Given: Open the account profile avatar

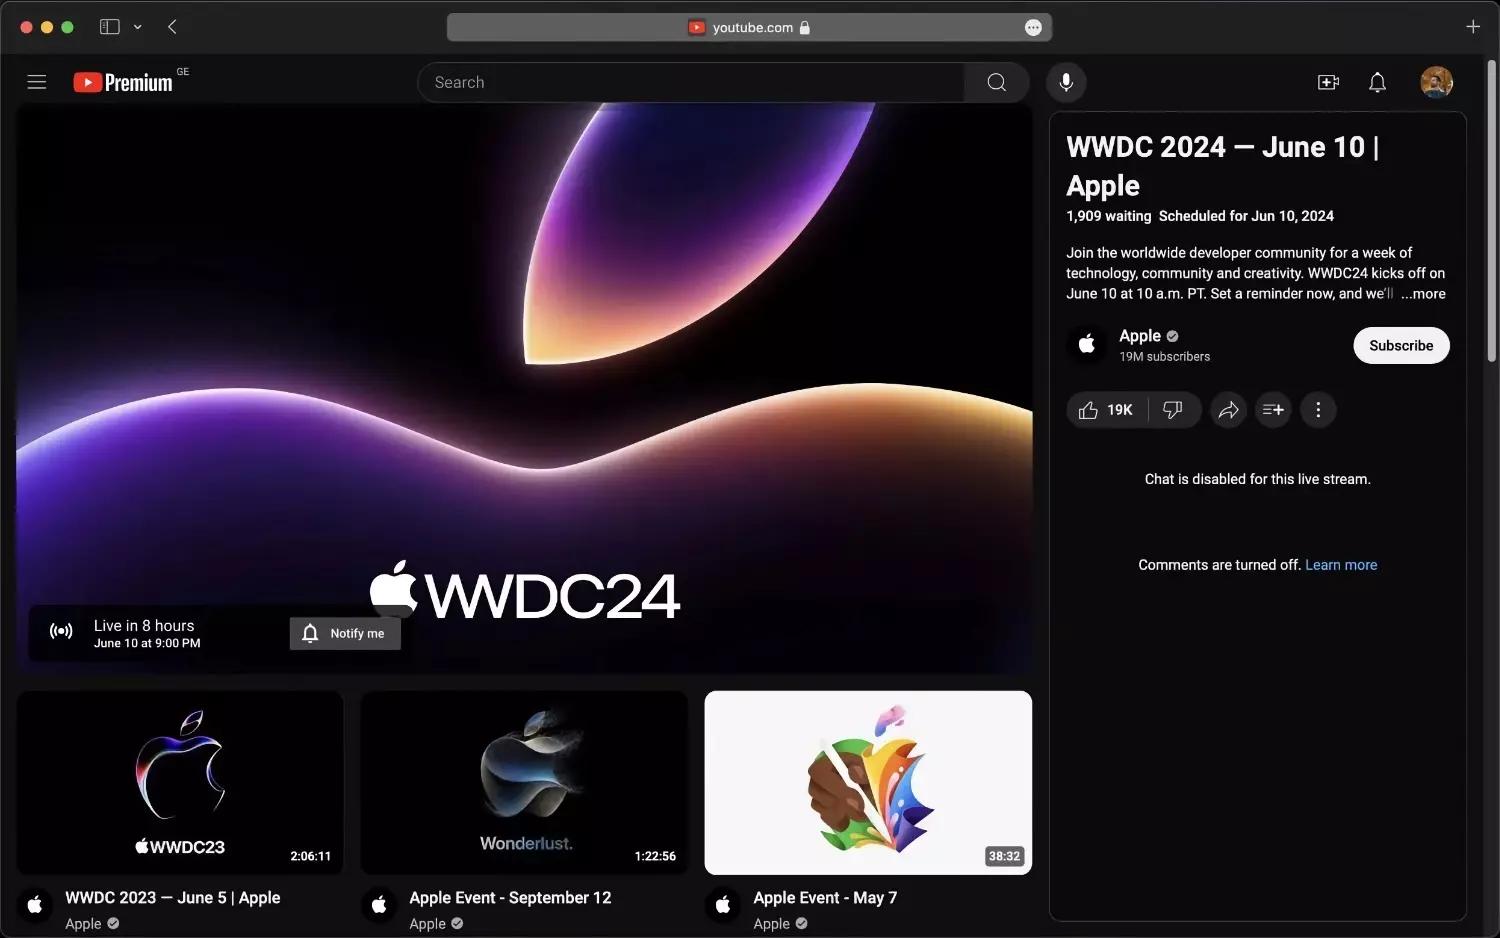Looking at the screenshot, I should (x=1436, y=82).
